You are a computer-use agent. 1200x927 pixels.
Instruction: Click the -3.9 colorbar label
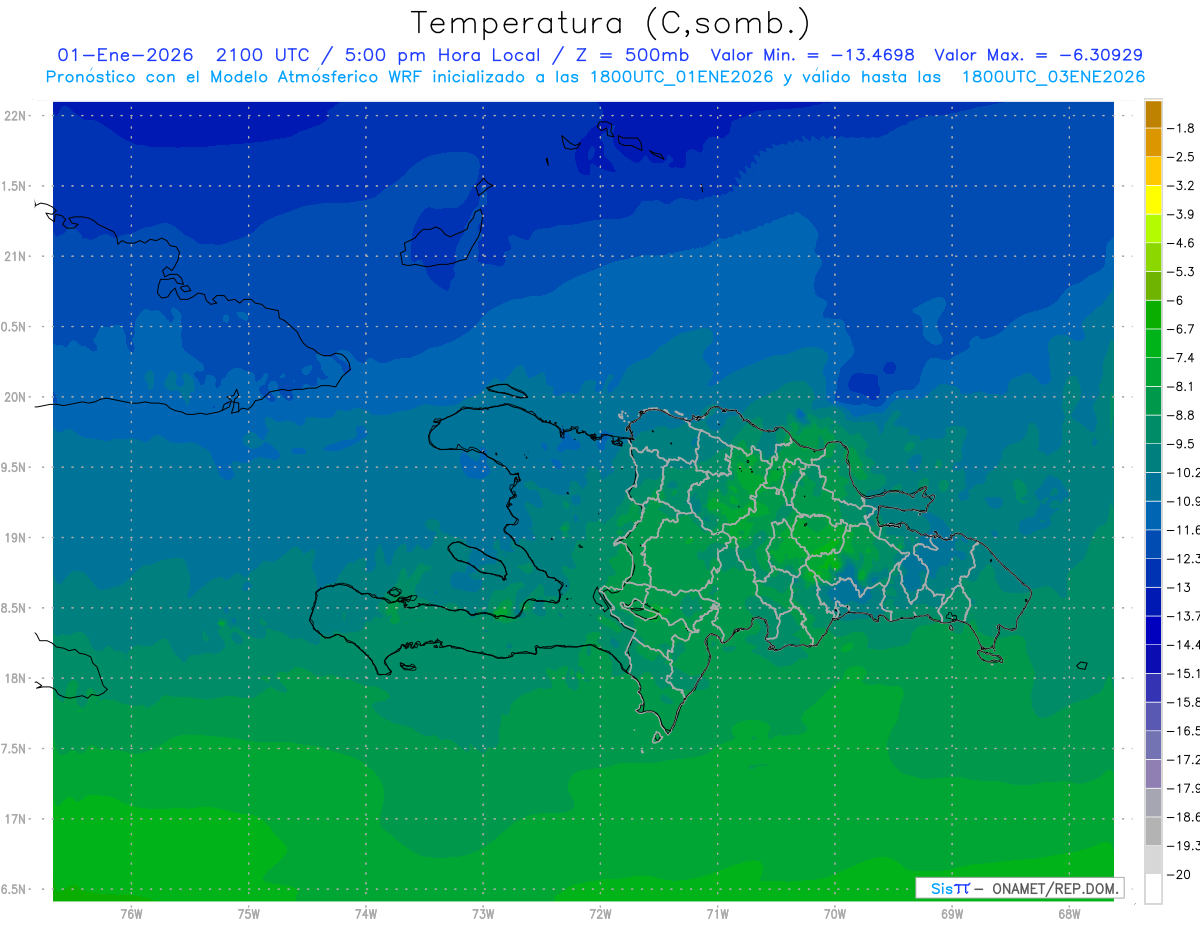pos(1181,215)
